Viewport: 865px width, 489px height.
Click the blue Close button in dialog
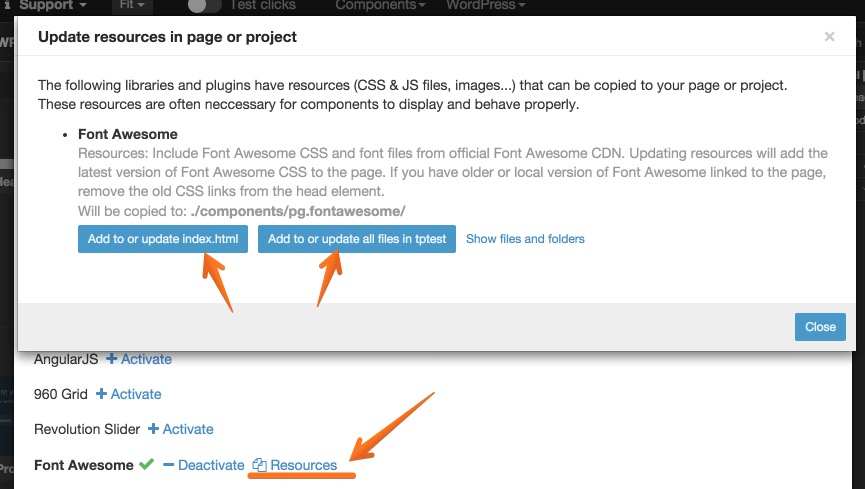click(820, 327)
